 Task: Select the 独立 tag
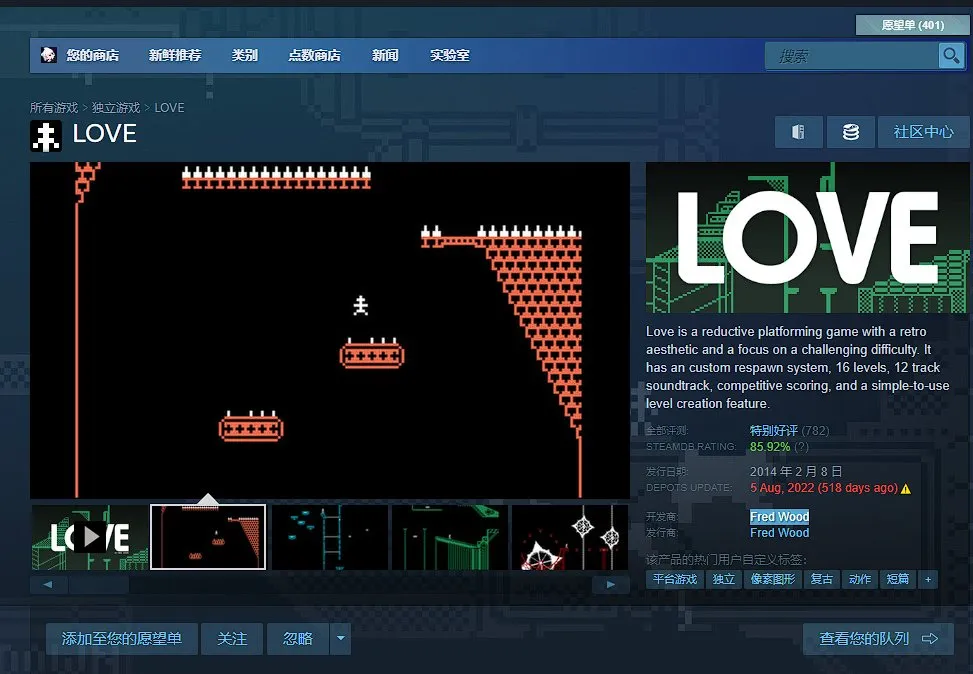click(724, 580)
